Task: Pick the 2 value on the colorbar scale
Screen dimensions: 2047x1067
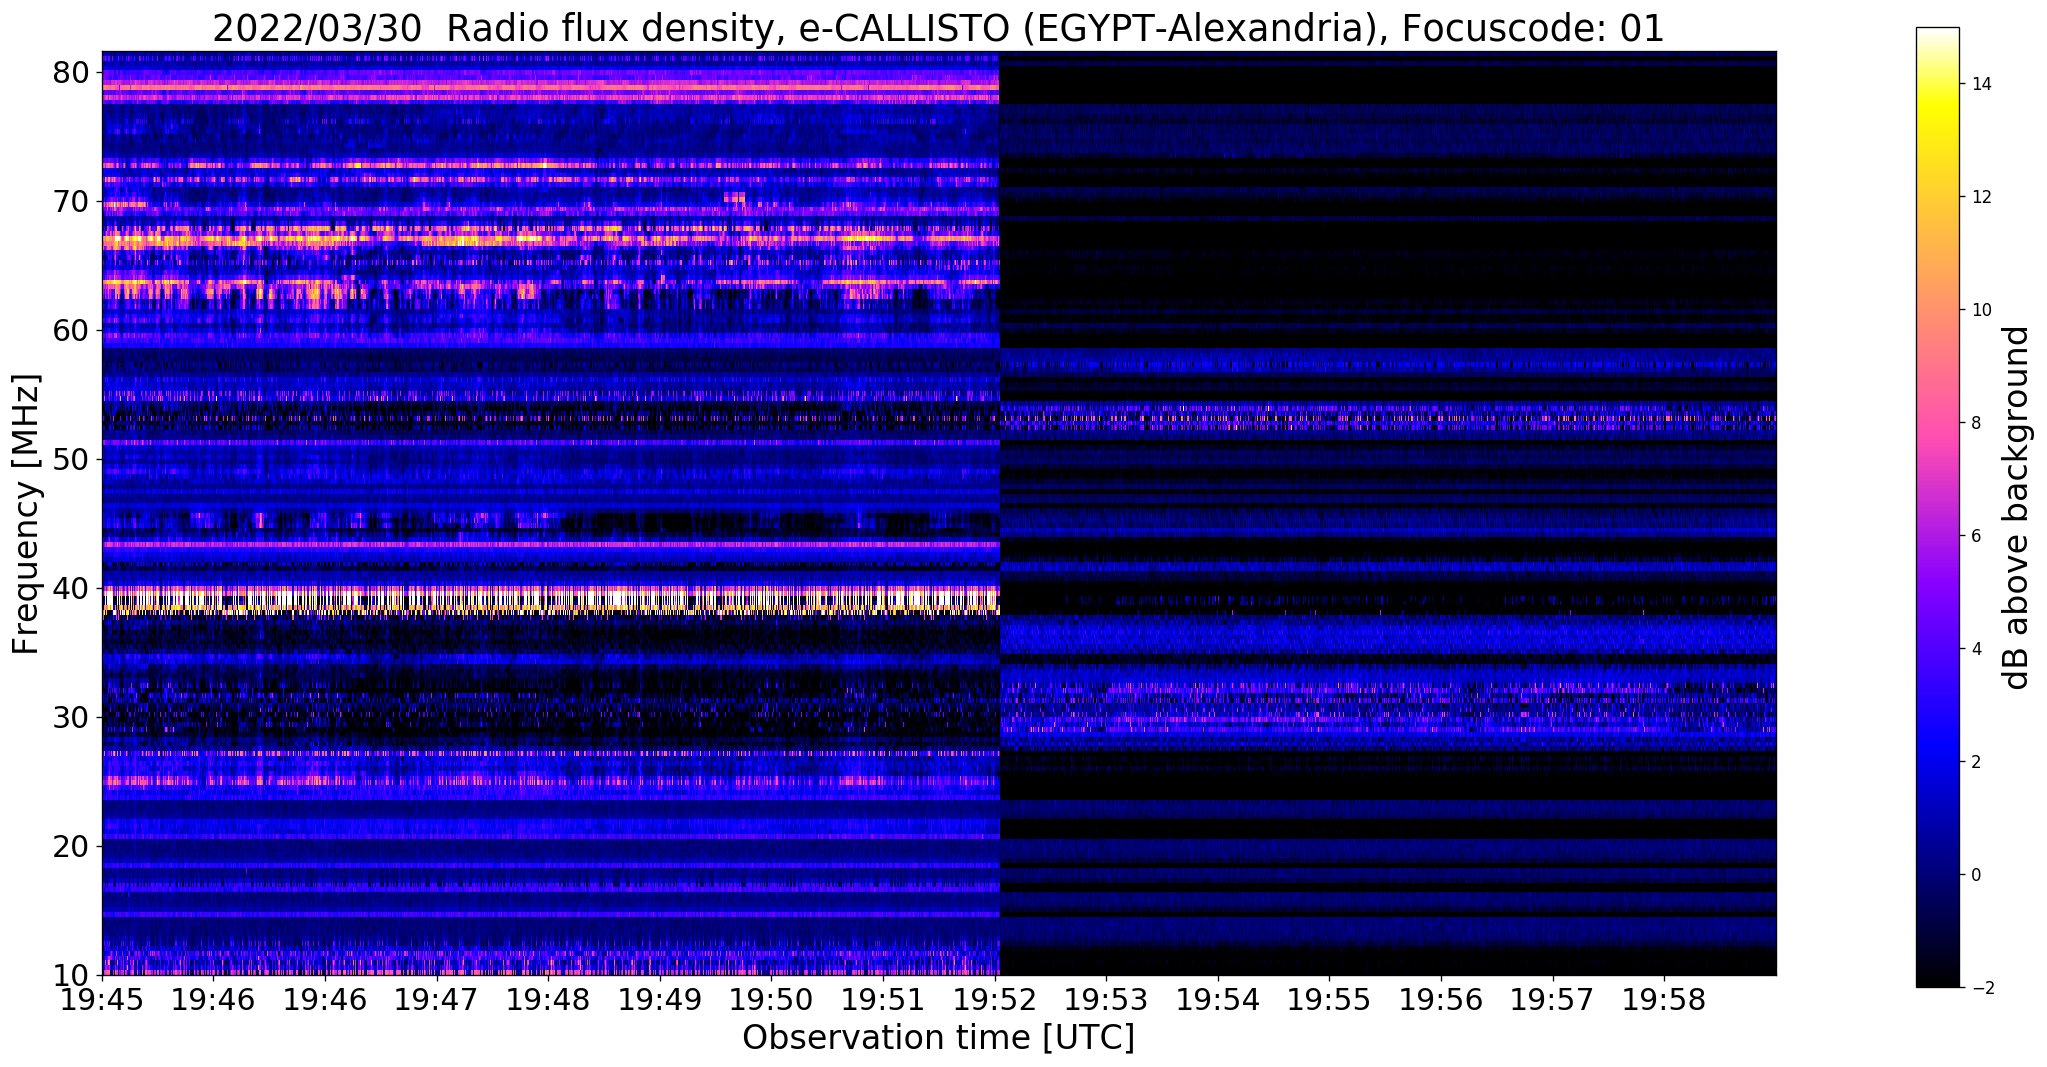Action: 1975,762
